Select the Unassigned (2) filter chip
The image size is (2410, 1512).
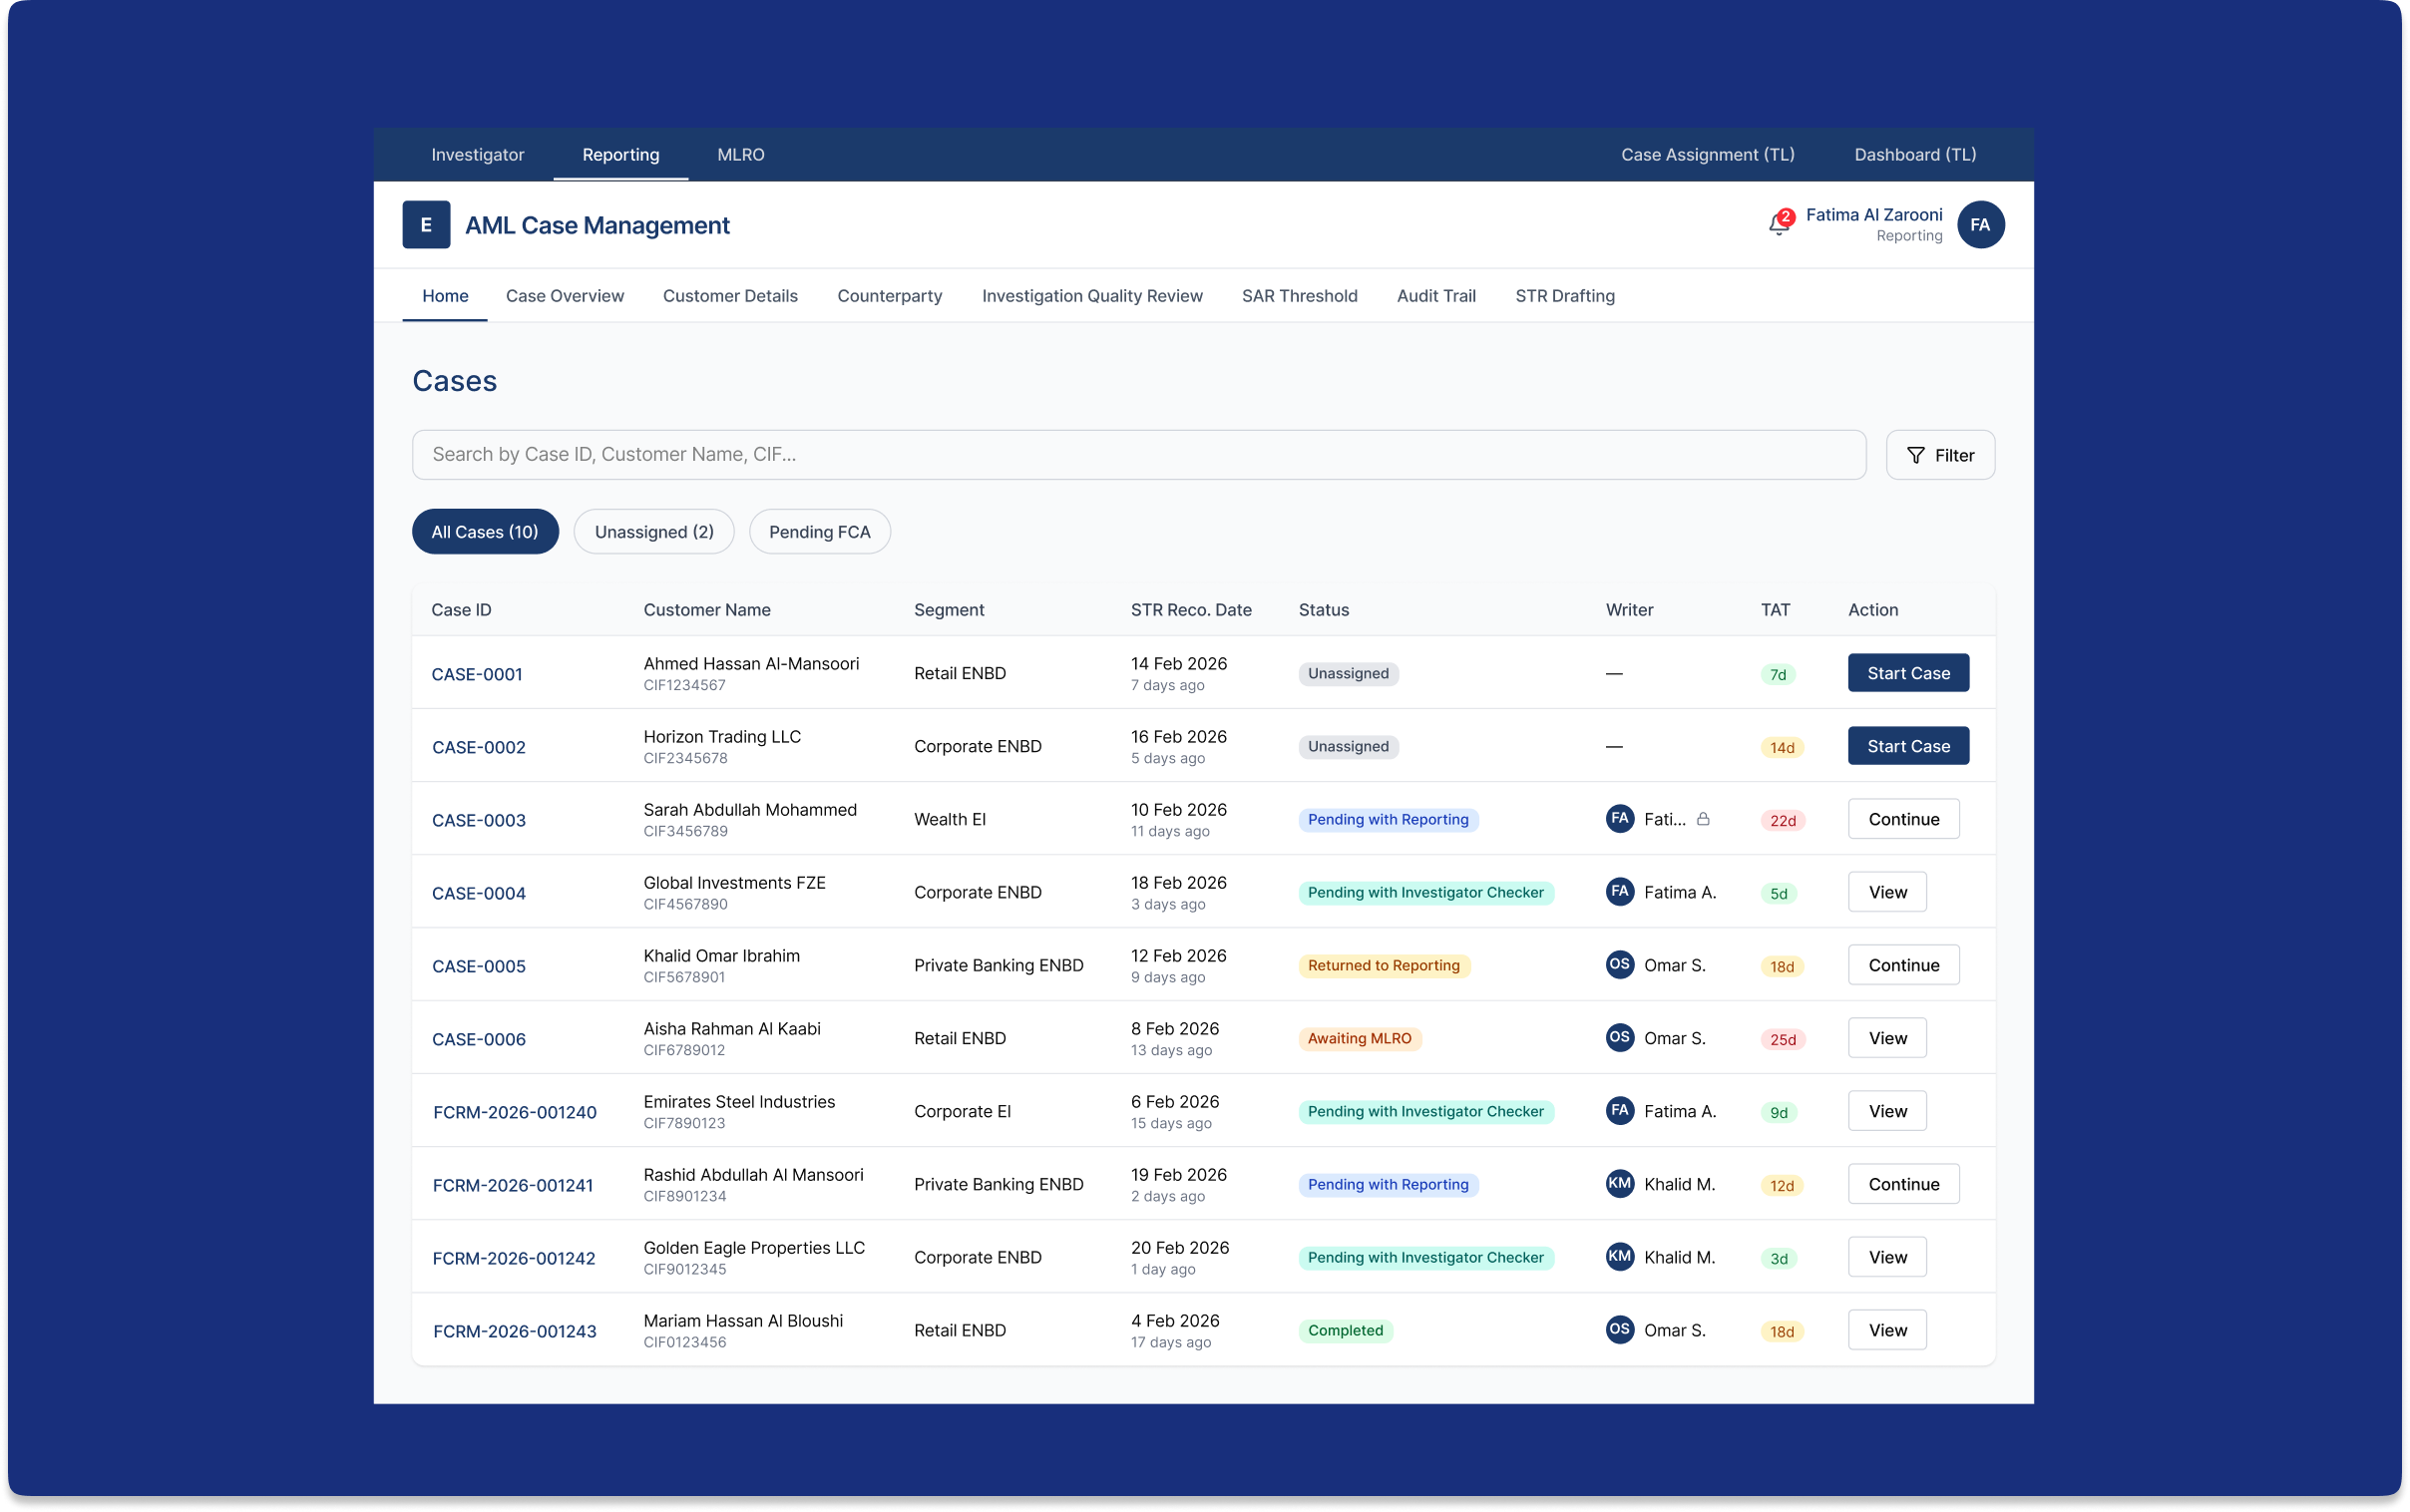(x=654, y=532)
